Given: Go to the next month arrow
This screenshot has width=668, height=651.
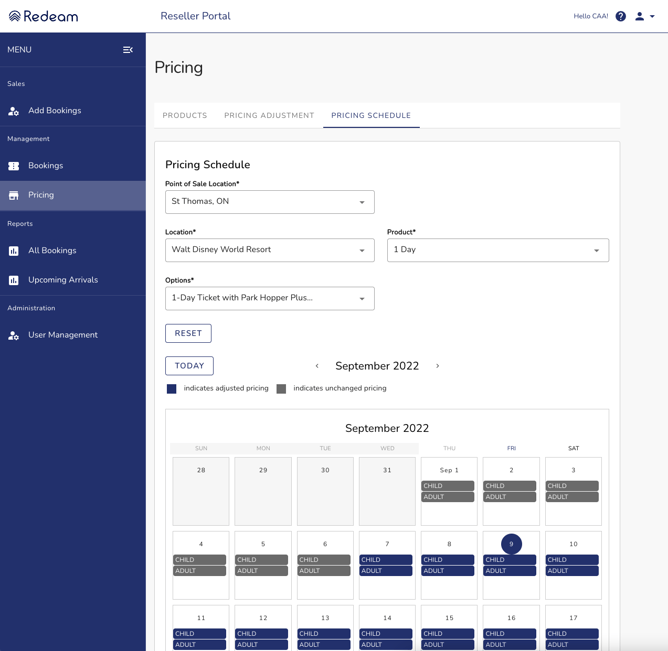Looking at the screenshot, I should pos(437,366).
